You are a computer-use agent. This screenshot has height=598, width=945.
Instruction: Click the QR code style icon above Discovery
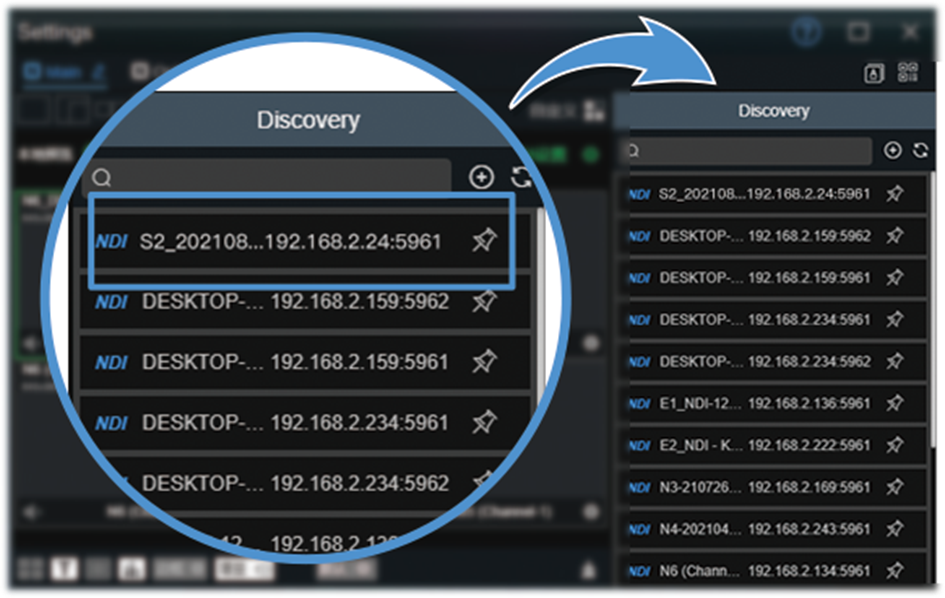(908, 72)
